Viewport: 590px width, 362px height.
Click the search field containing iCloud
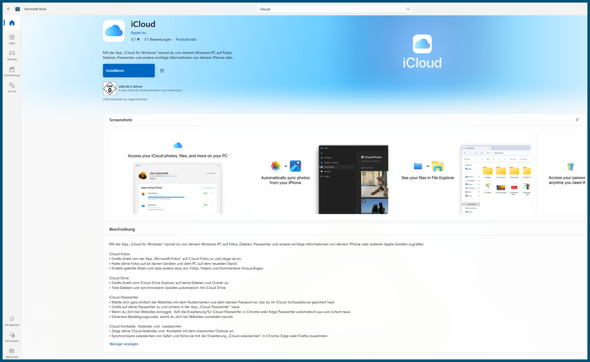click(x=335, y=9)
